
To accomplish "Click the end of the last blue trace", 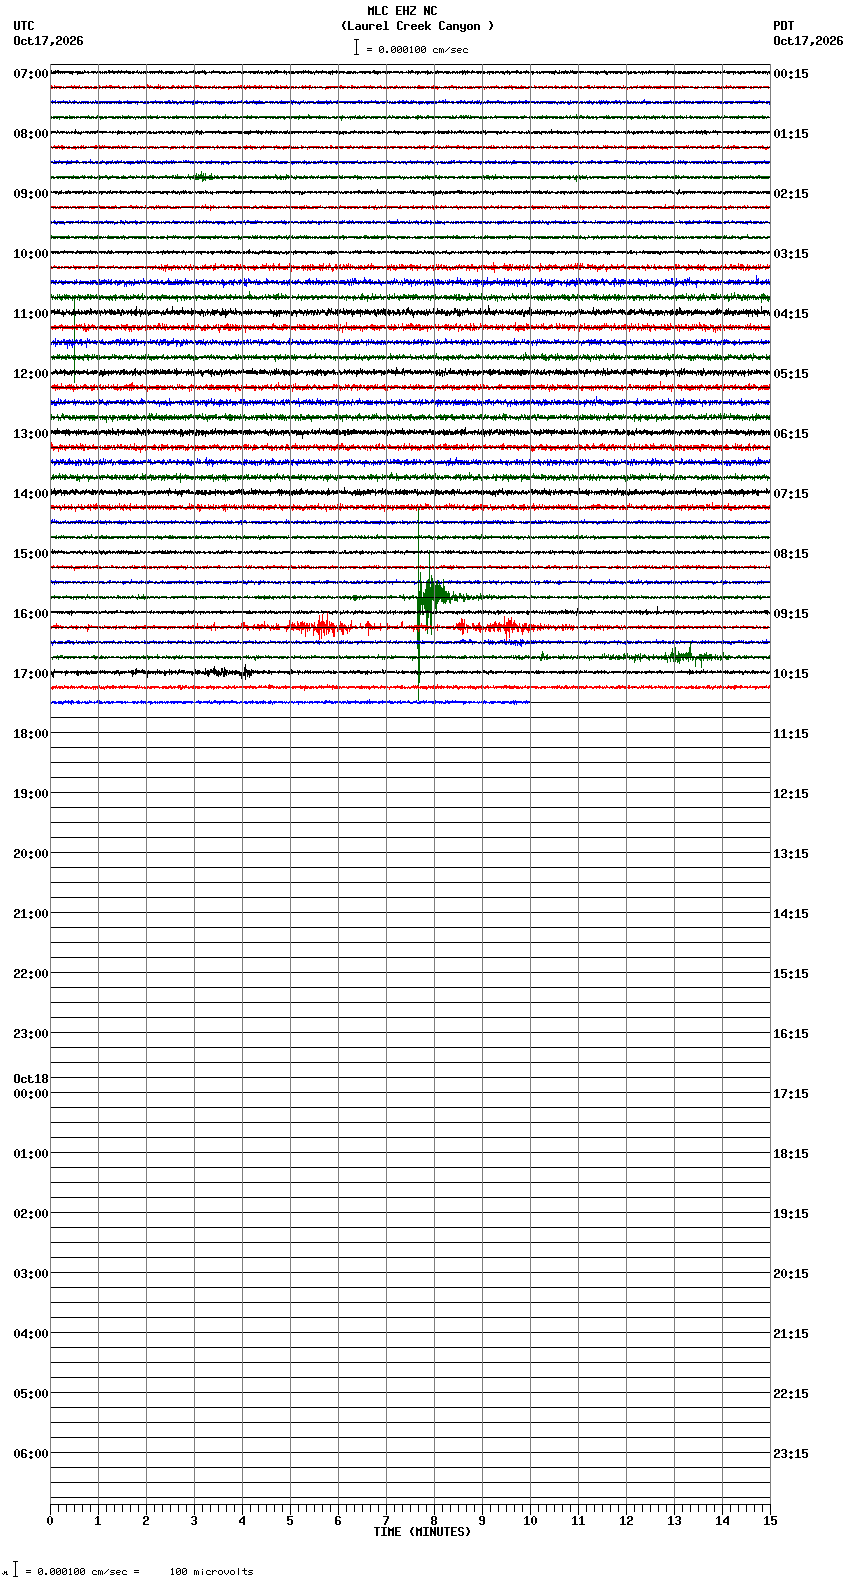I will (x=528, y=702).
